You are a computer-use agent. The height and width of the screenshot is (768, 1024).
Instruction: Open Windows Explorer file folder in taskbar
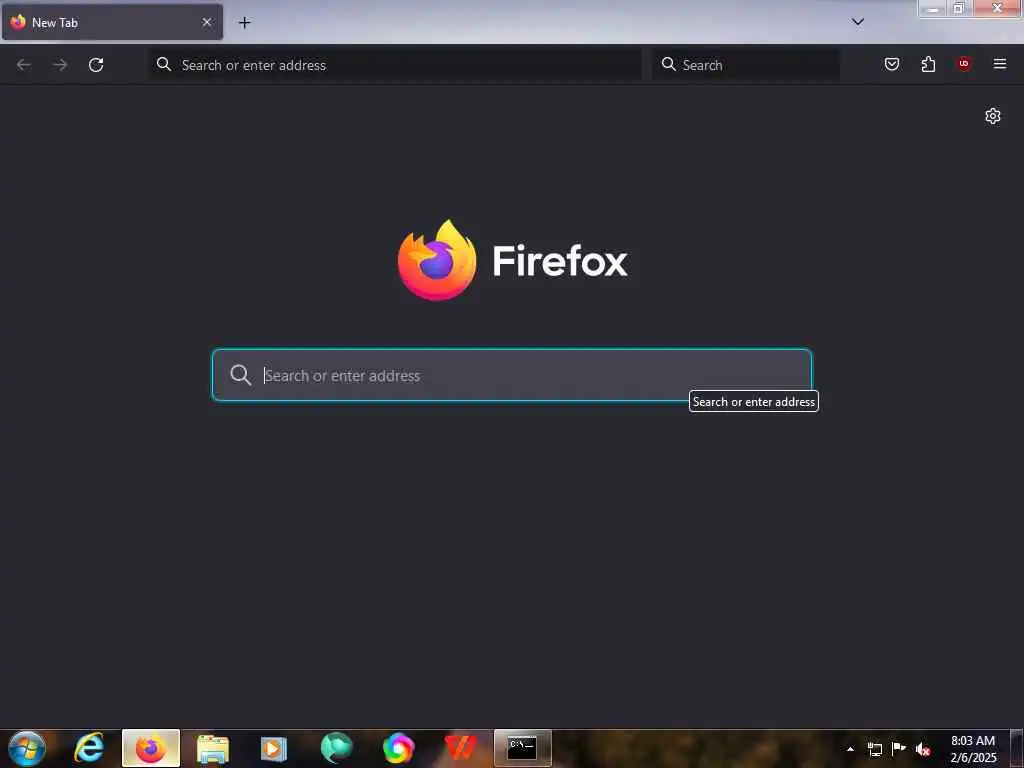[213, 749]
